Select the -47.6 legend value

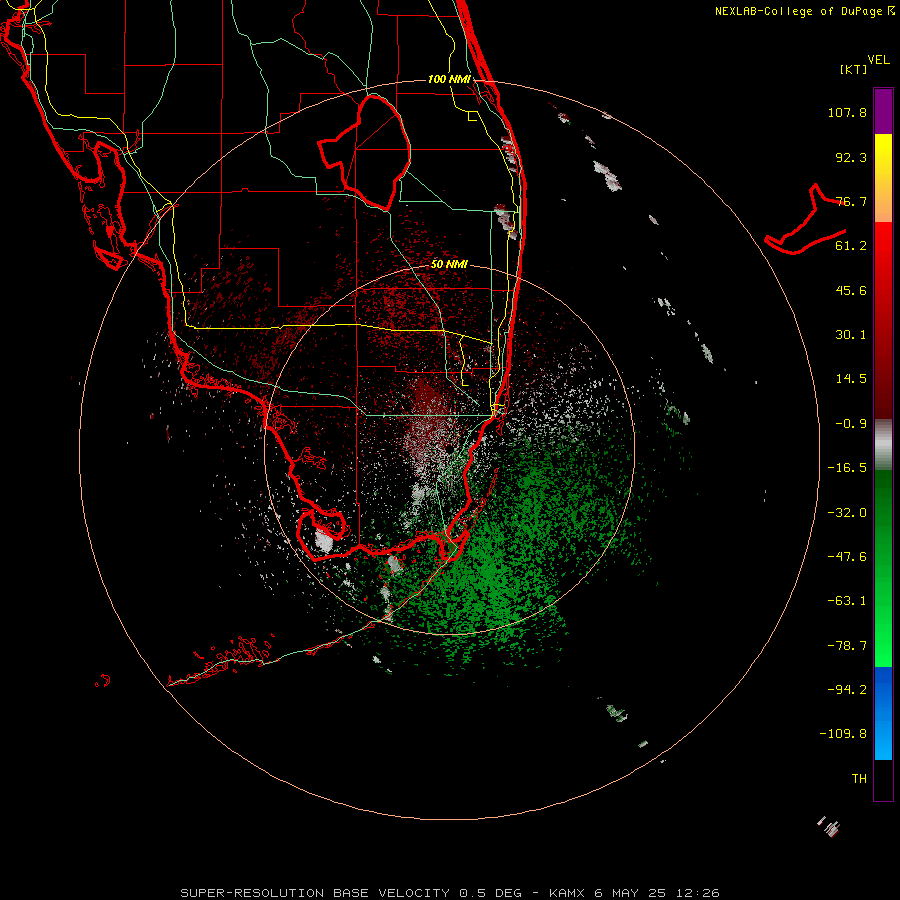[x=847, y=556]
